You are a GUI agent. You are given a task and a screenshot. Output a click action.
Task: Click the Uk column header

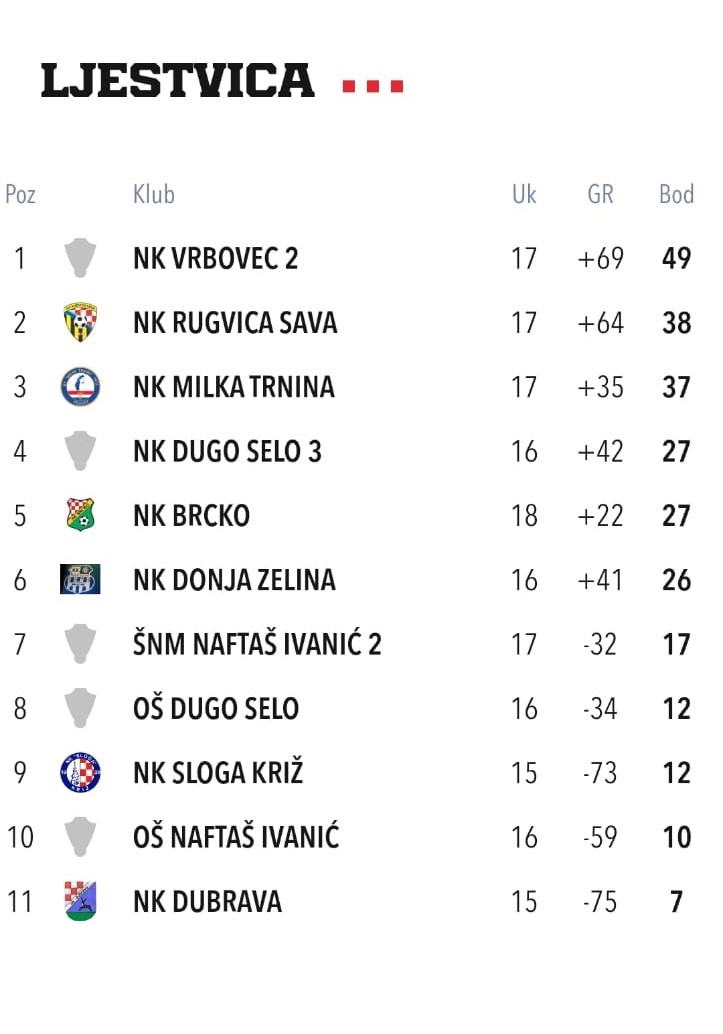click(x=524, y=194)
